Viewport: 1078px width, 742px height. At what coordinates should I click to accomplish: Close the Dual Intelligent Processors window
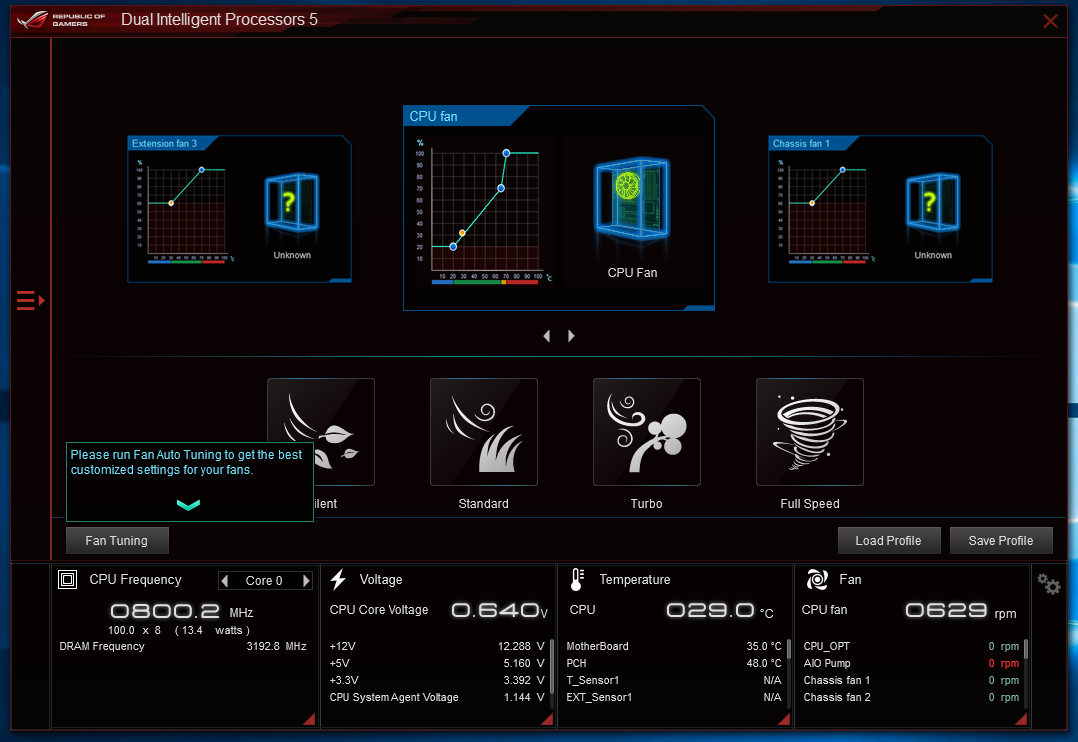(x=1050, y=21)
